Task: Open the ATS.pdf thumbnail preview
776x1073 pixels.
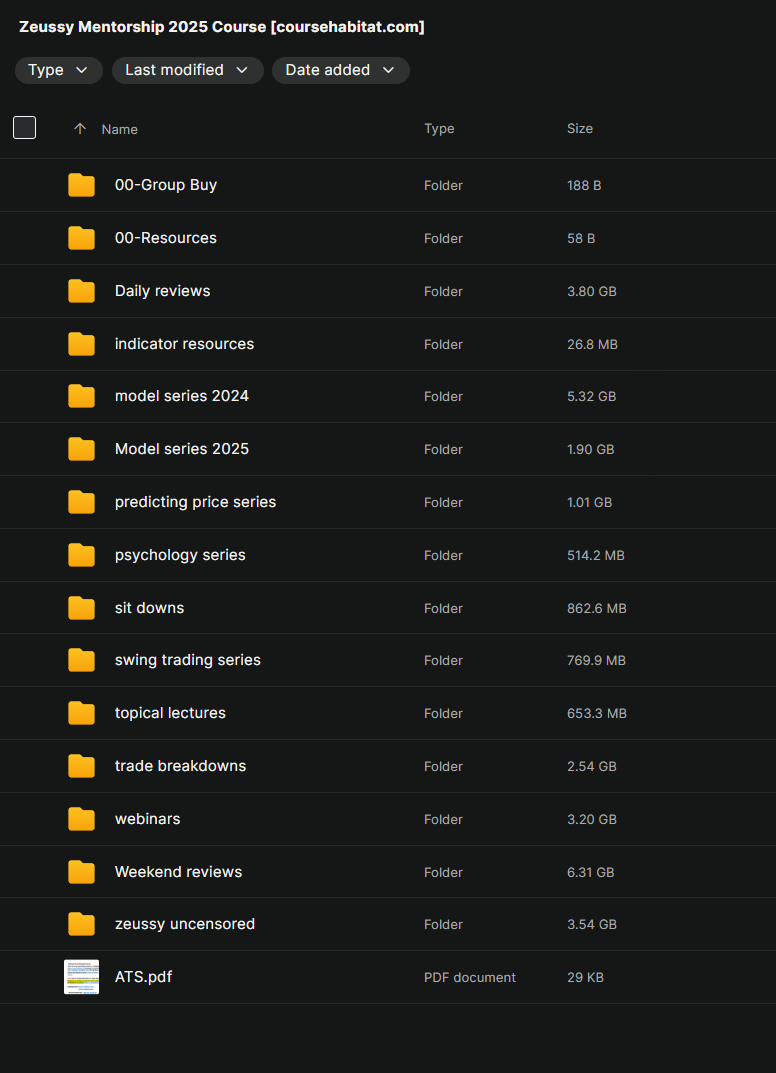Action: pos(81,977)
